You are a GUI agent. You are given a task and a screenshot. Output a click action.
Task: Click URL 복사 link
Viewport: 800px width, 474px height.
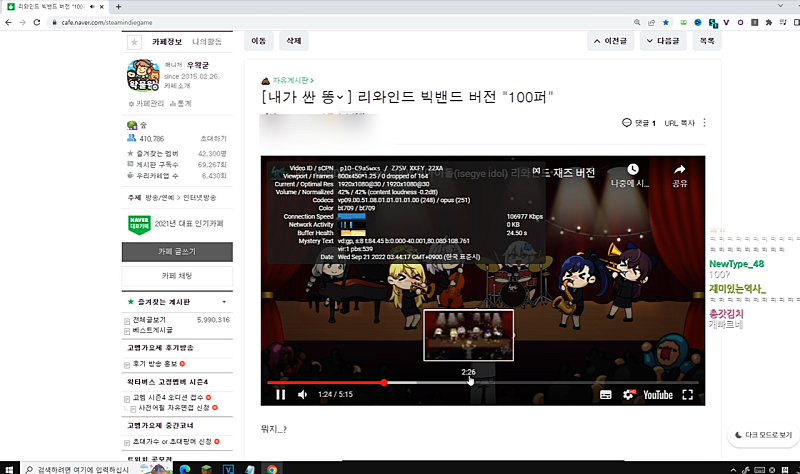pos(680,123)
